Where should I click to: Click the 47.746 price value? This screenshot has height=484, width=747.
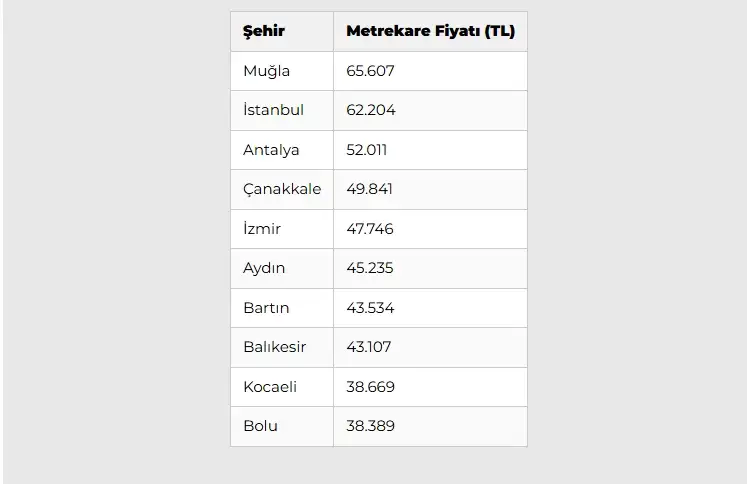370,229
